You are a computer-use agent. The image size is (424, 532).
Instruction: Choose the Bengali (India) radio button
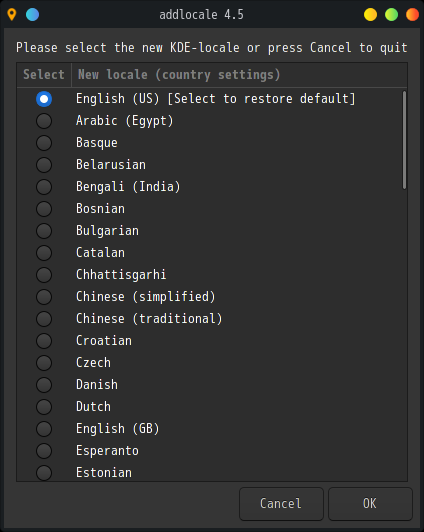coord(44,187)
